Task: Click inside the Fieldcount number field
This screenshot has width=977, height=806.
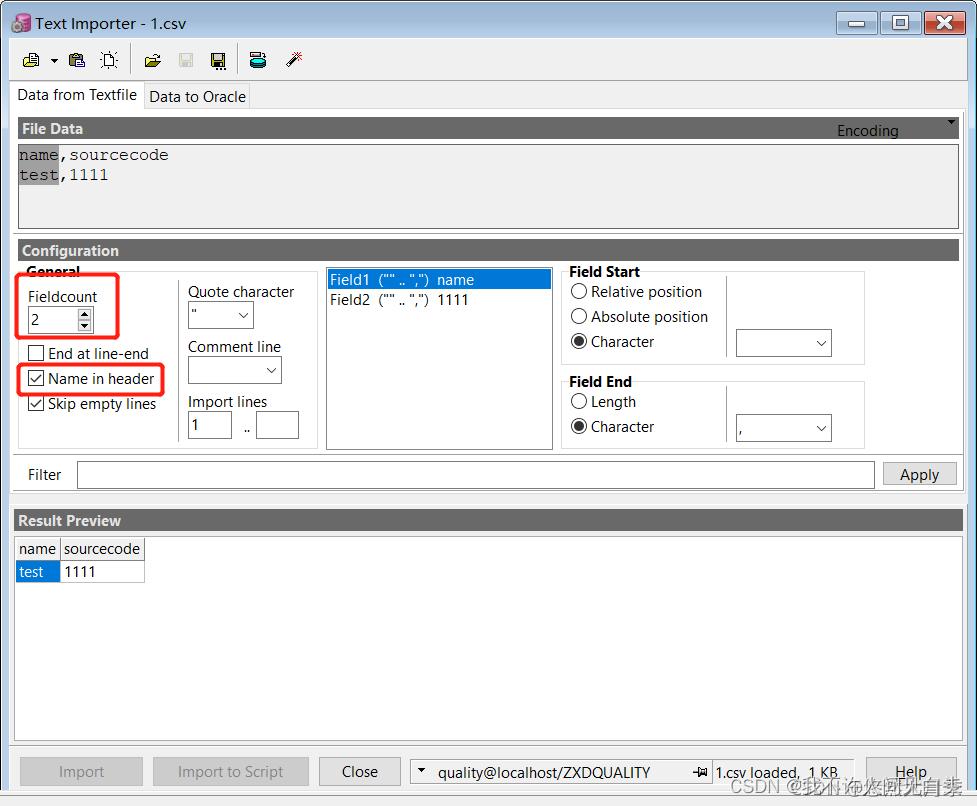Action: [x=54, y=320]
